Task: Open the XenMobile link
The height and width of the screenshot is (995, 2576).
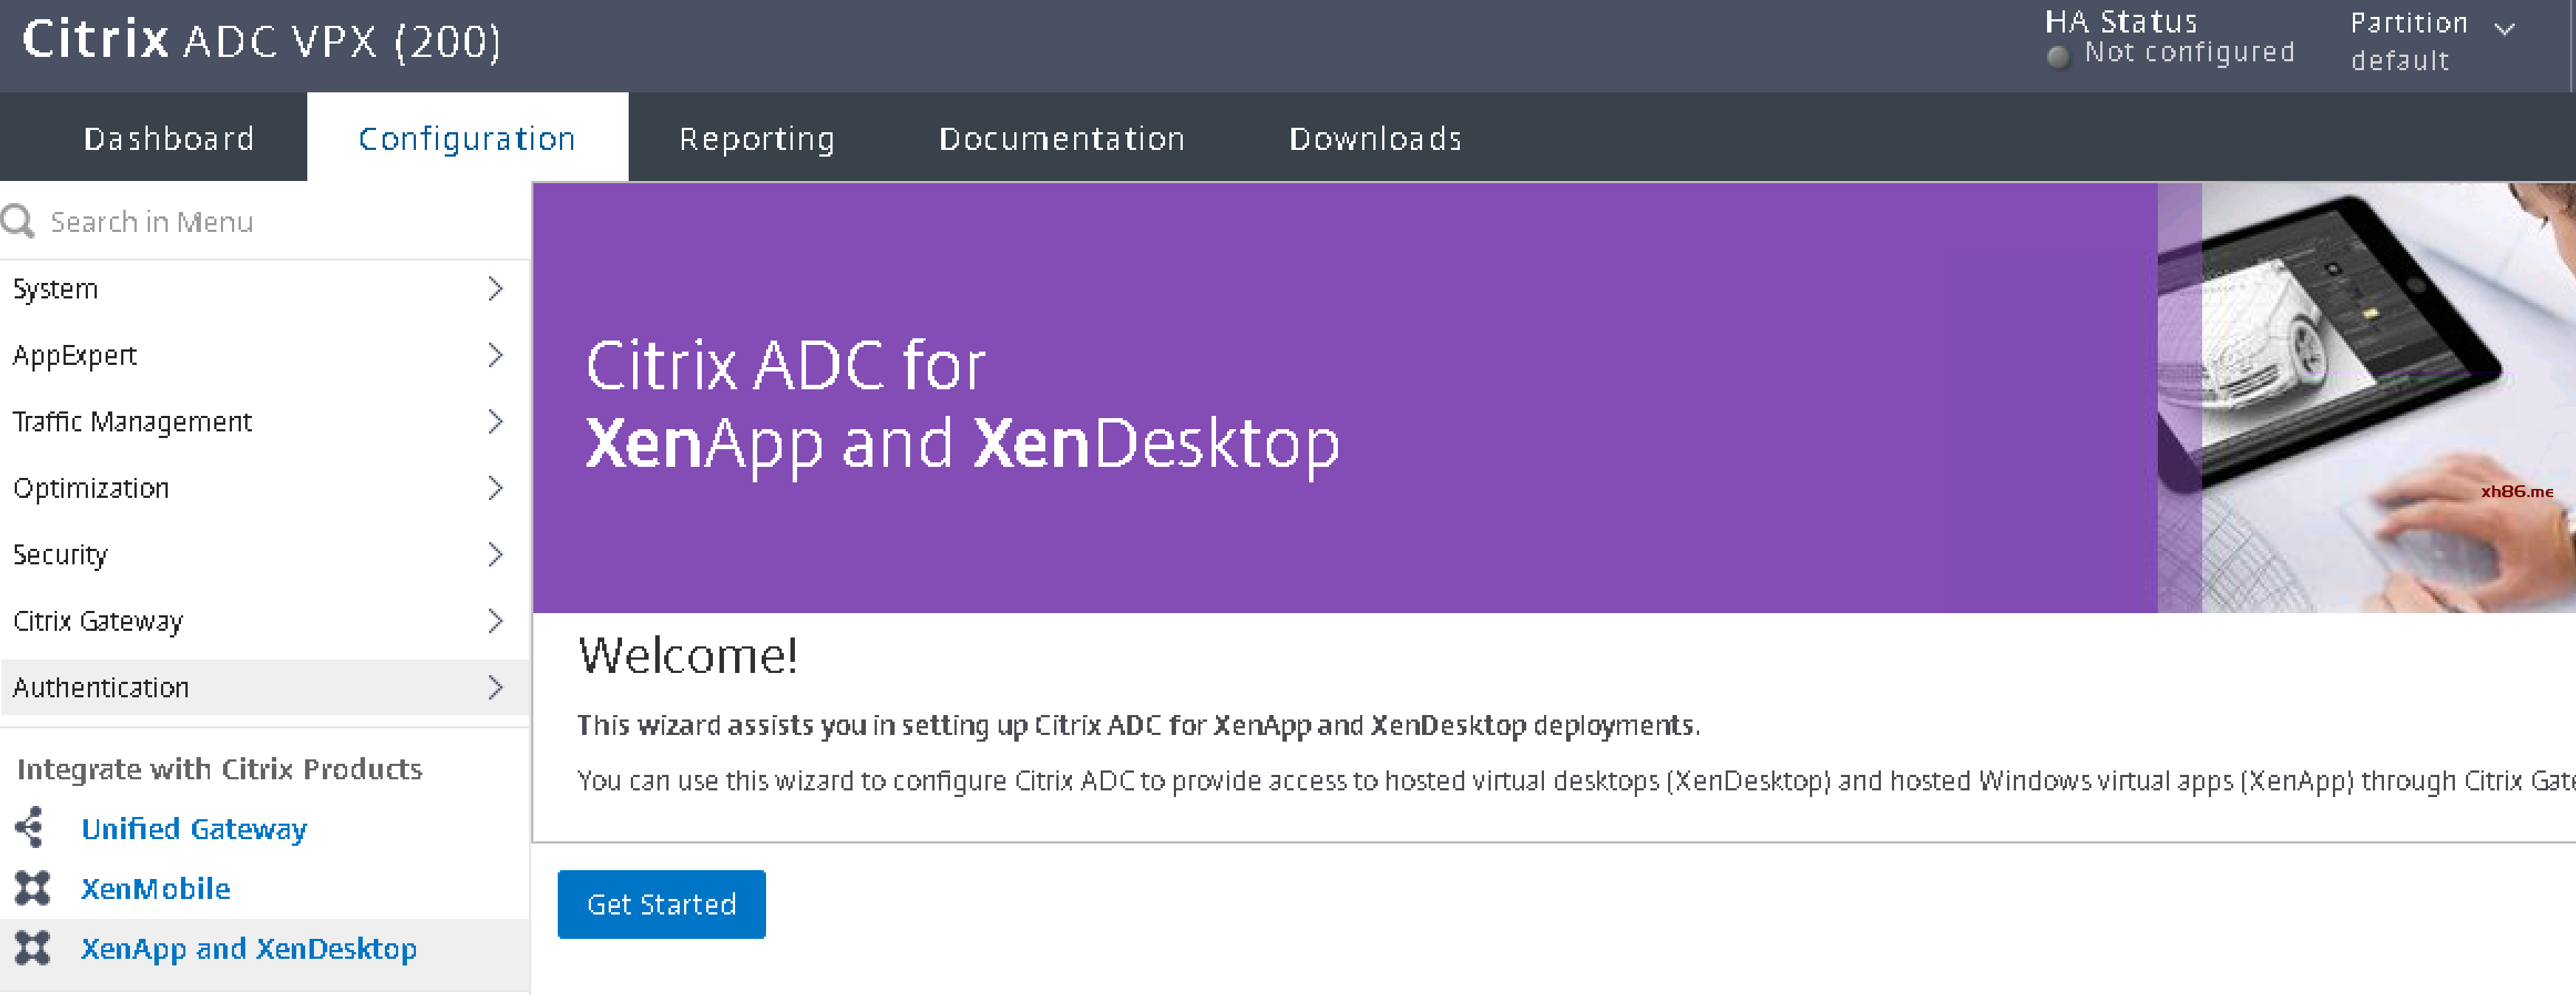Action: (x=156, y=888)
